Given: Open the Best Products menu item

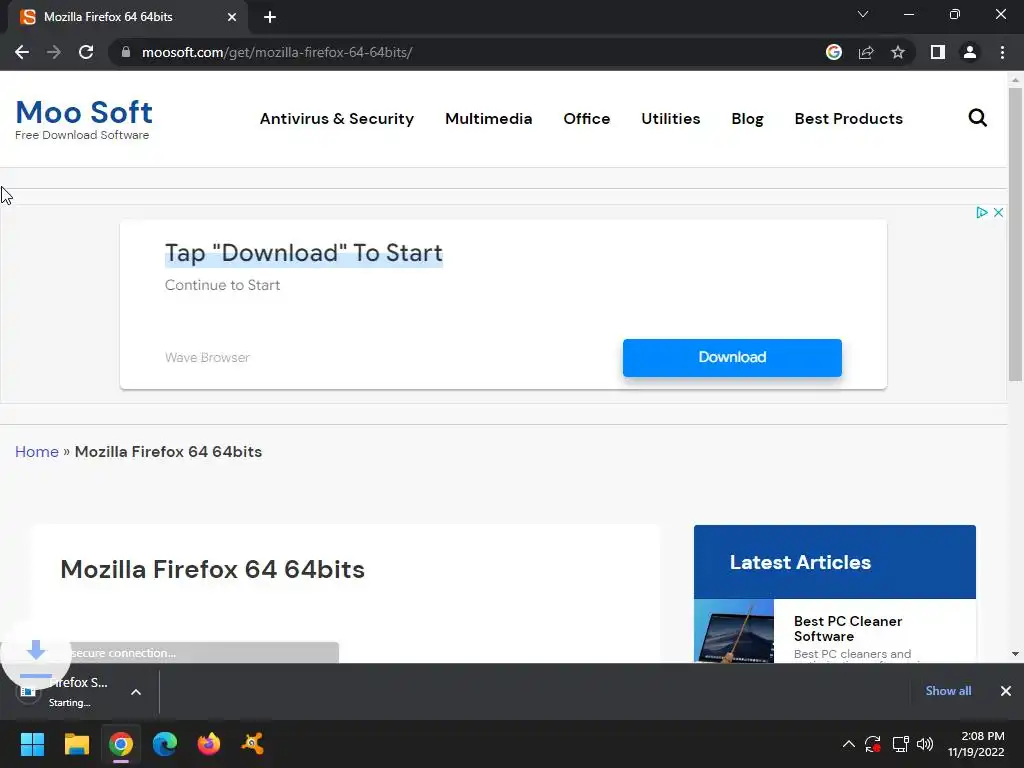Looking at the screenshot, I should click(x=848, y=119).
